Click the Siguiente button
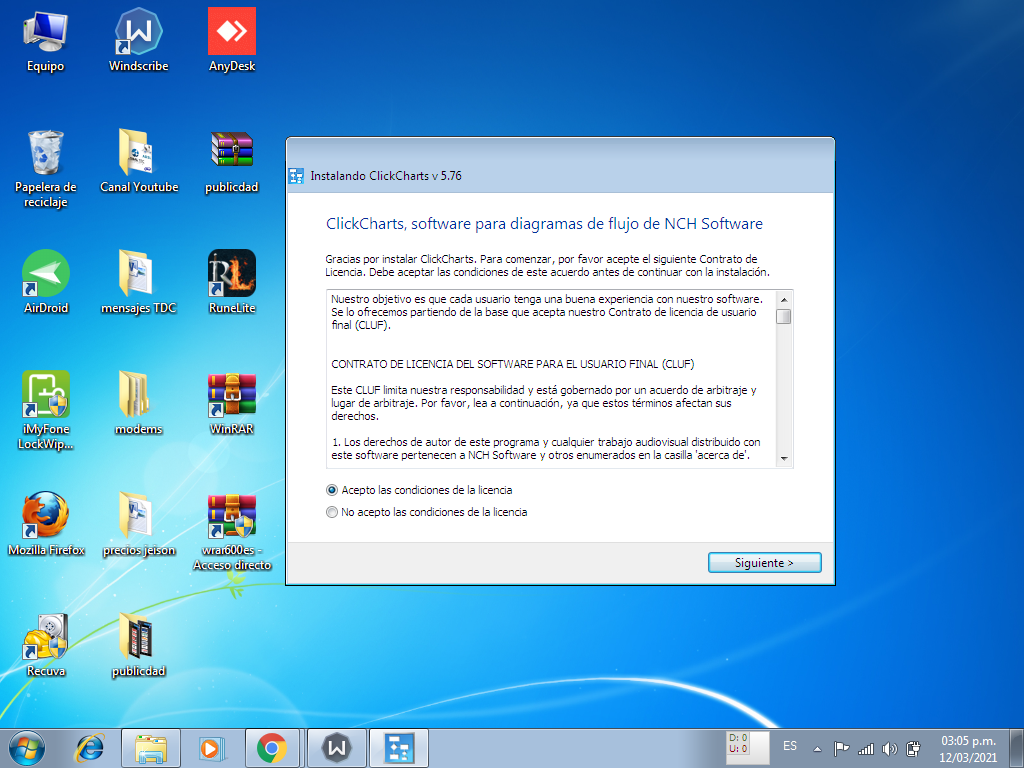 coord(764,563)
